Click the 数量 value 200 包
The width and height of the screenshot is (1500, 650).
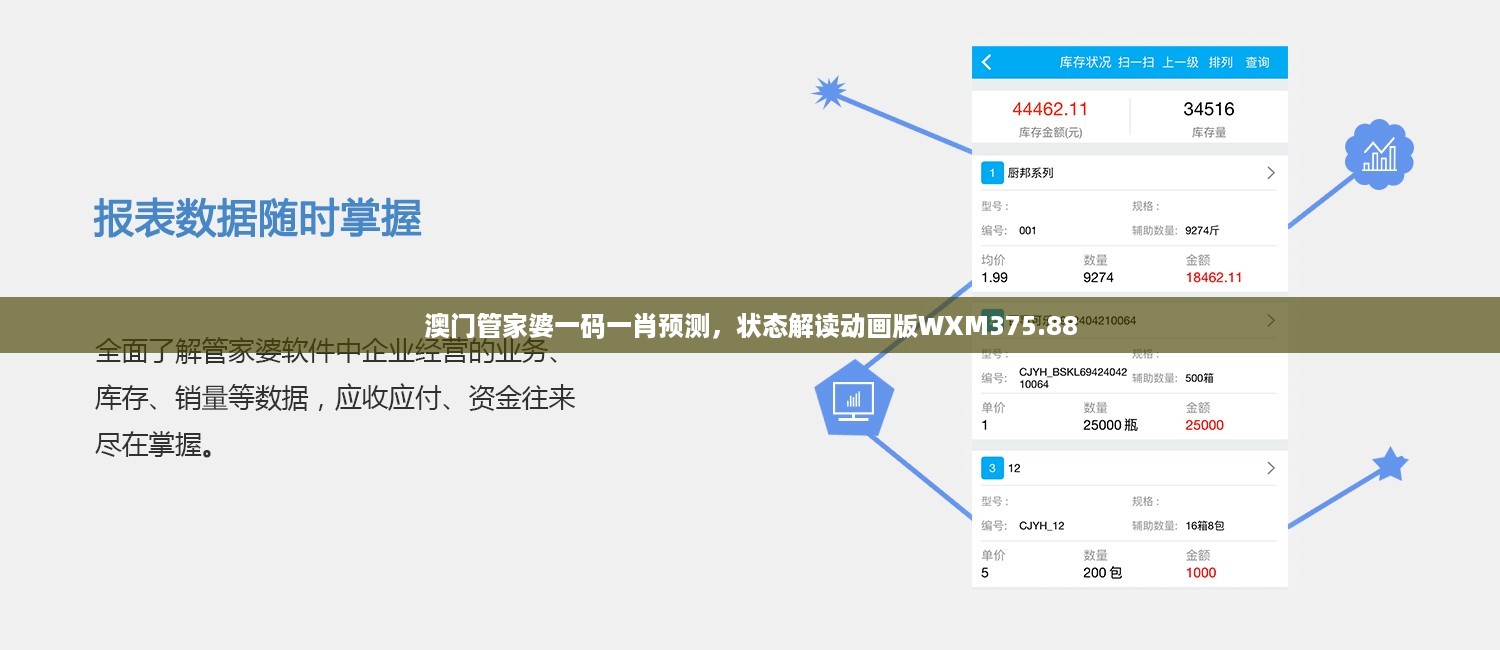pos(1103,573)
